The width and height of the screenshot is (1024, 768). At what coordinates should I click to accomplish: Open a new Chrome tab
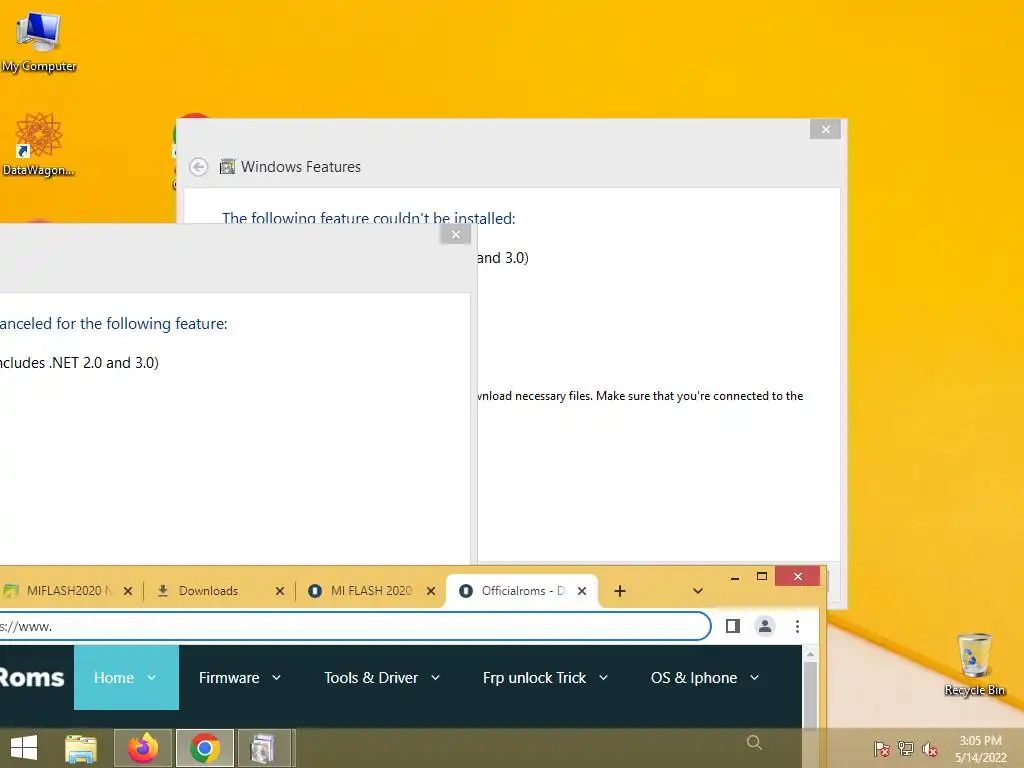620,591
